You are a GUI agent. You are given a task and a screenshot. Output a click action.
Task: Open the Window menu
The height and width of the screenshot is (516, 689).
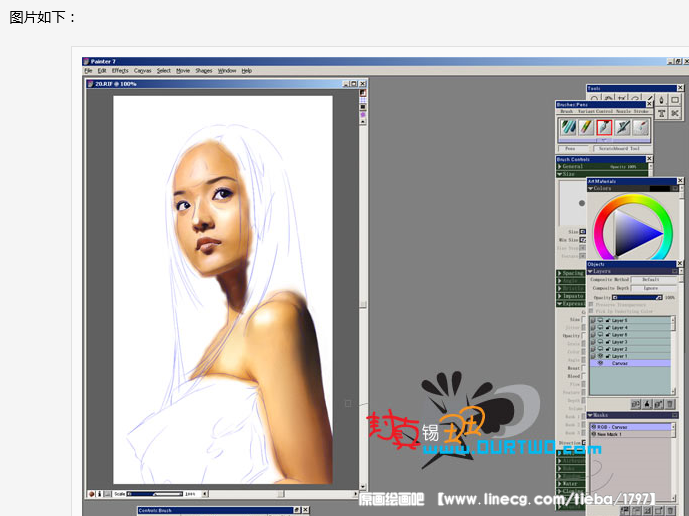(227, 71)
